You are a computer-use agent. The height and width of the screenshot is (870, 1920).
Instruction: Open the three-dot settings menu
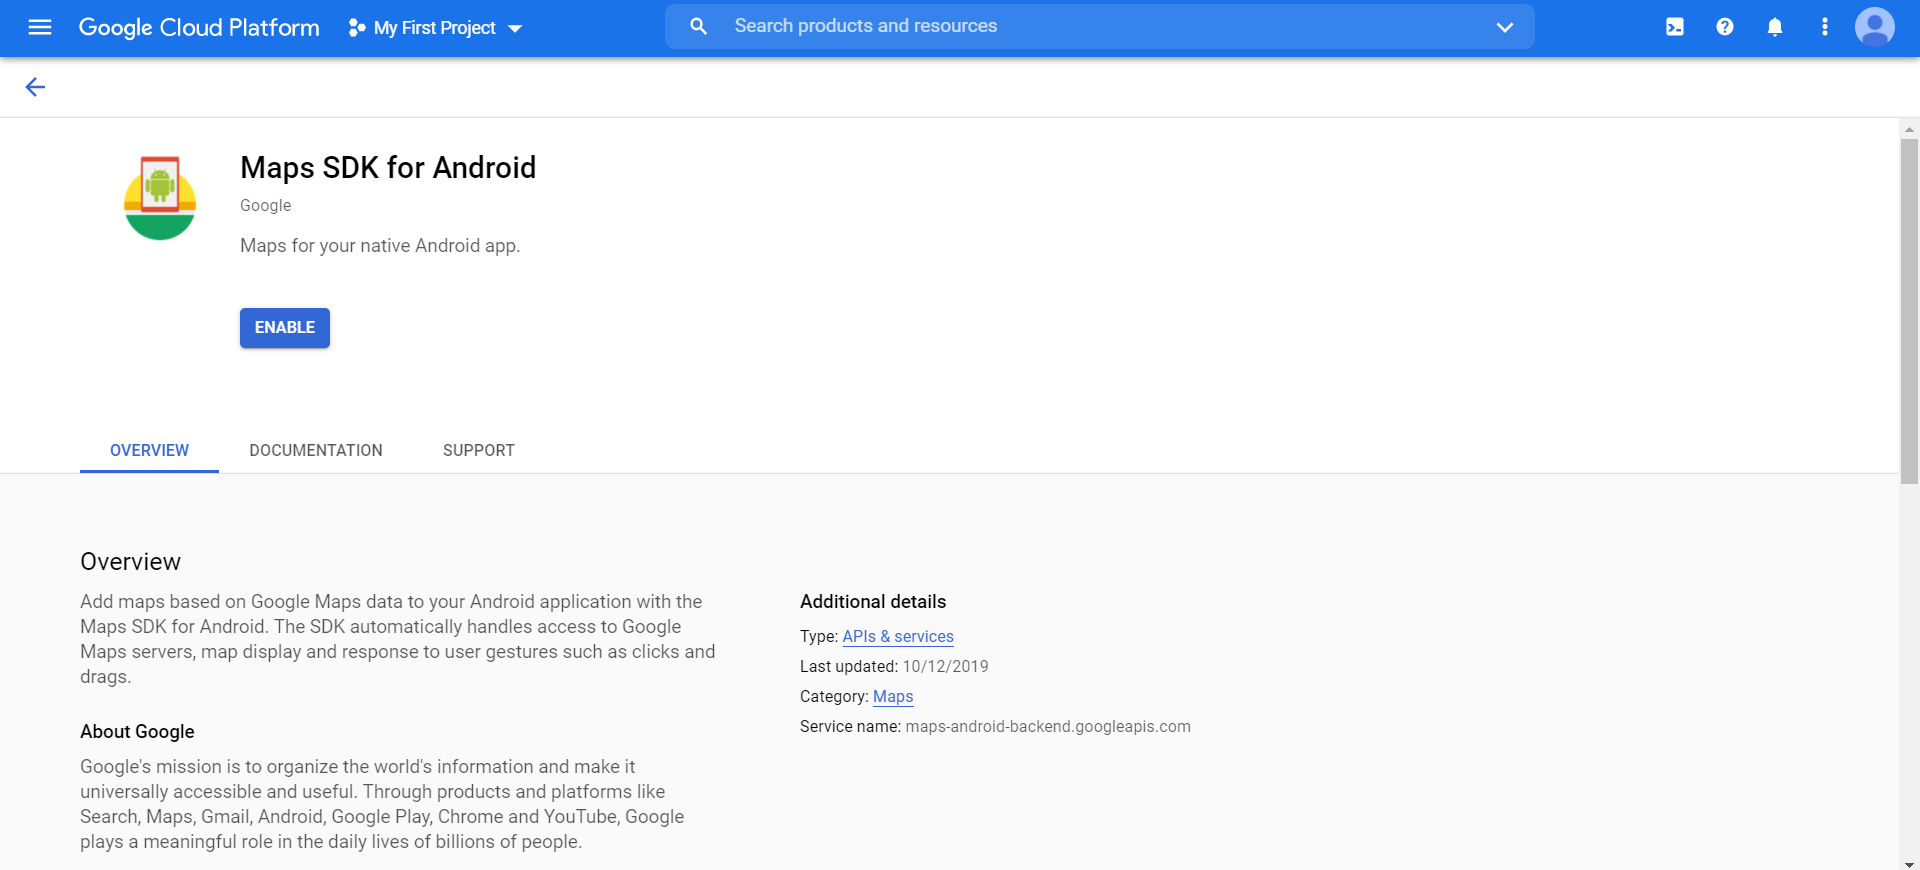[1825, 27]
